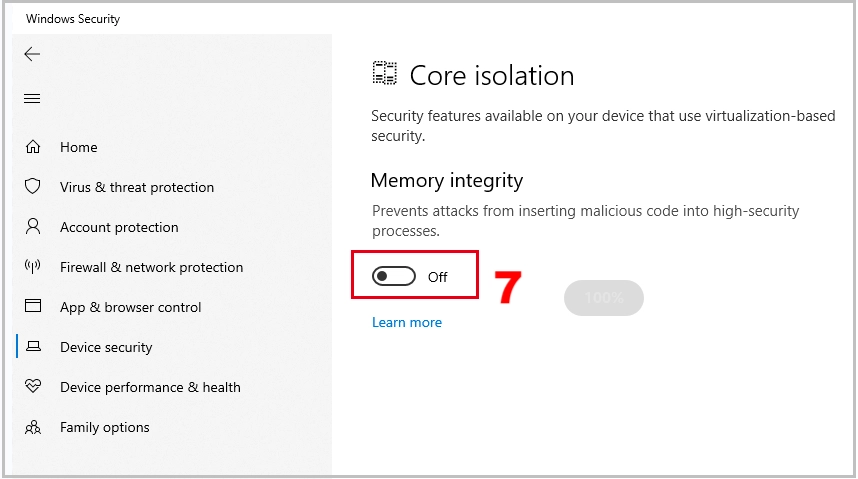Screen dimensions: 858x479
Task: Open the Learn more link
Action: coord(407,322)
